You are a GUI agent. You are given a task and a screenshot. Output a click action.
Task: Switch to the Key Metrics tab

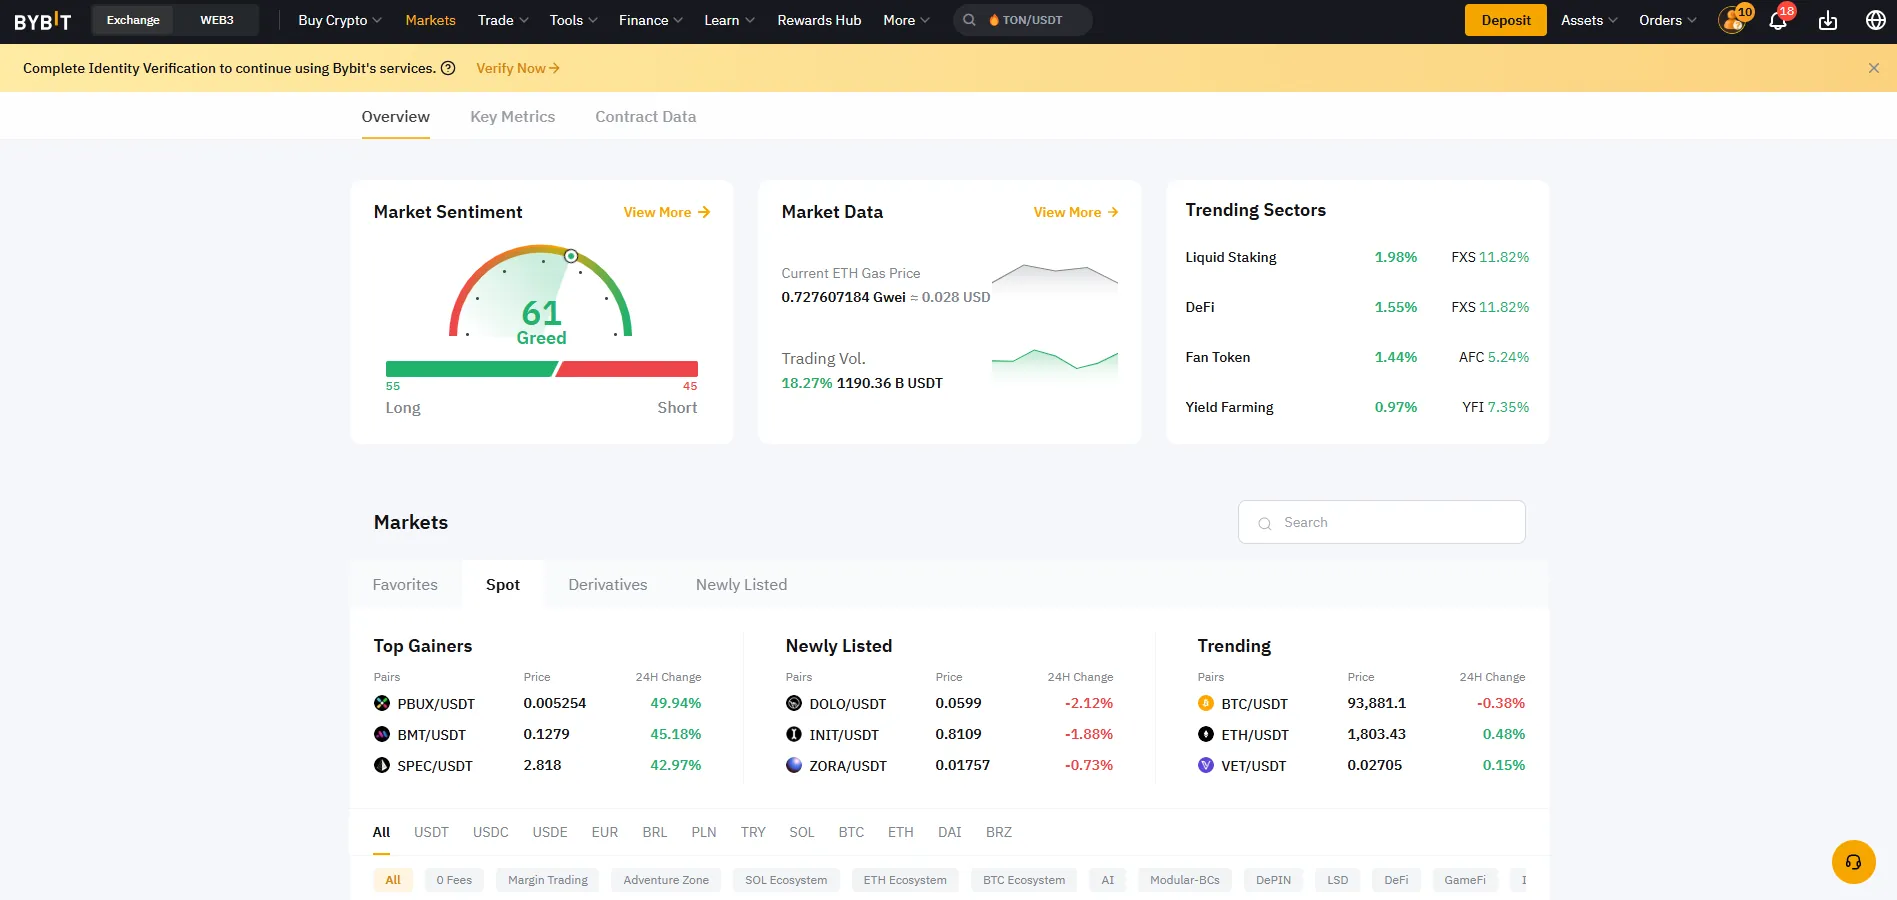(512, 116)
